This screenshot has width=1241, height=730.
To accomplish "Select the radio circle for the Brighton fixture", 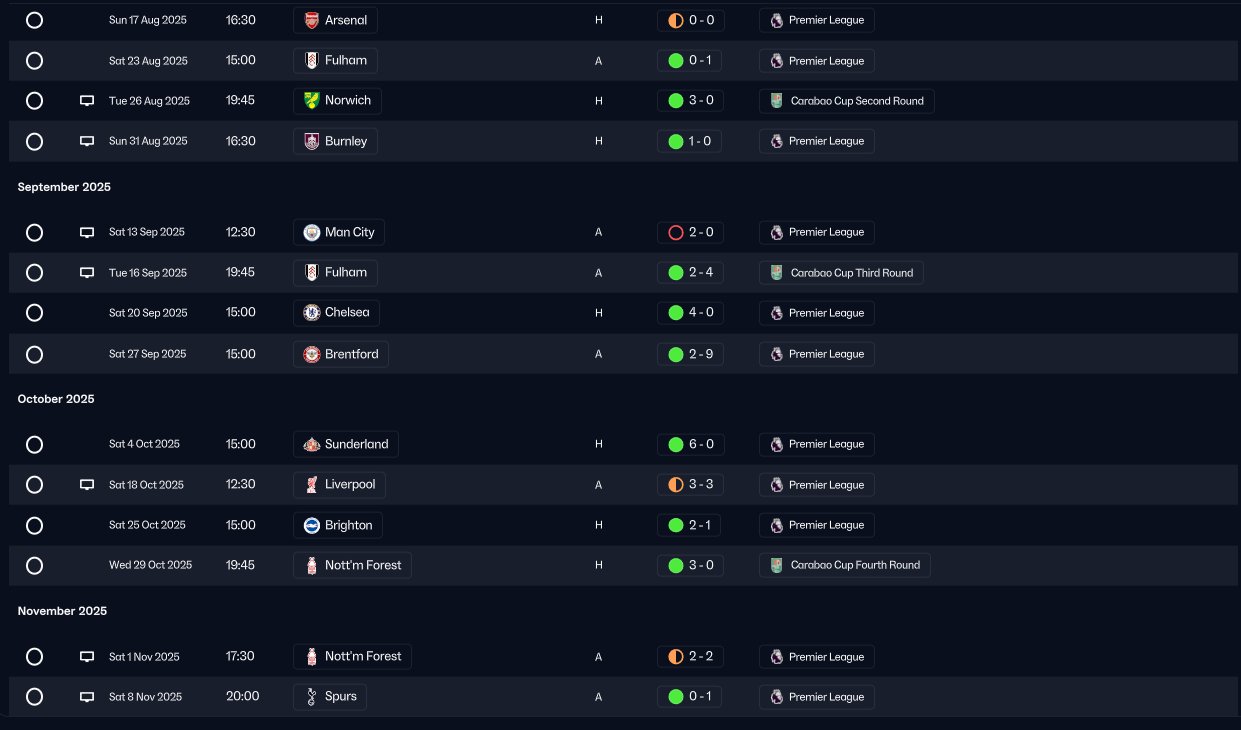I will pos(34,525).
